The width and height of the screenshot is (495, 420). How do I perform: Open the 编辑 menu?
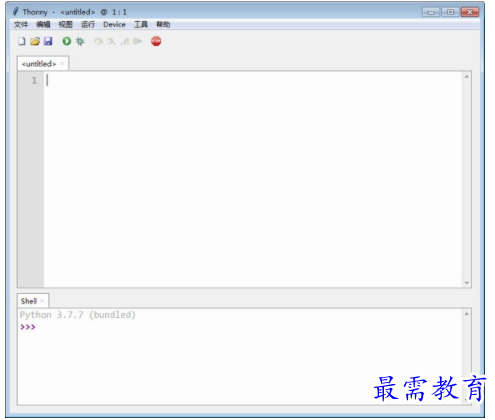(43, 24)
